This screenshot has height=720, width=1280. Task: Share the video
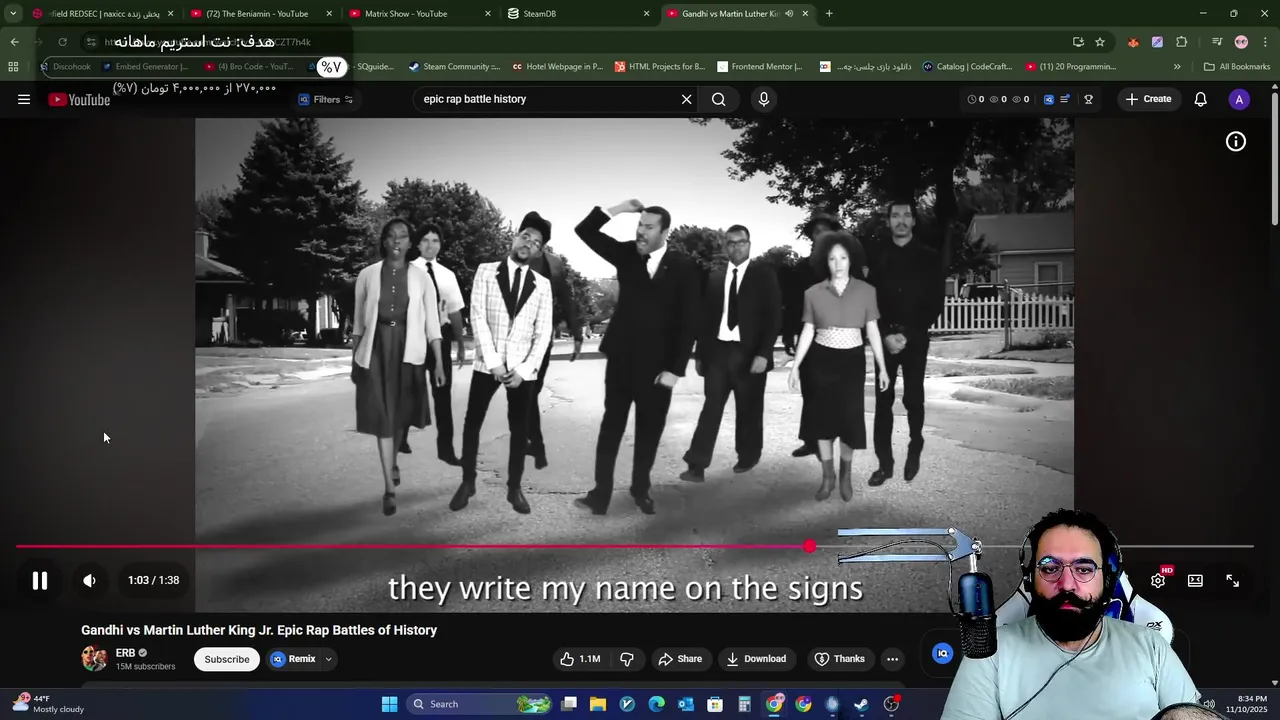coord(680,659)
